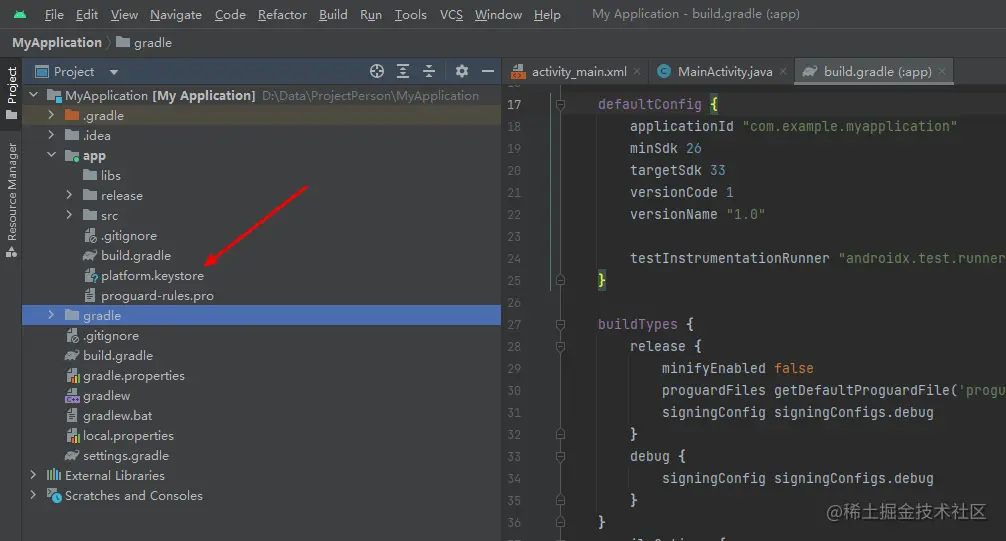
Task: Click the applicationId string in editor
Action: coord(849,126)
